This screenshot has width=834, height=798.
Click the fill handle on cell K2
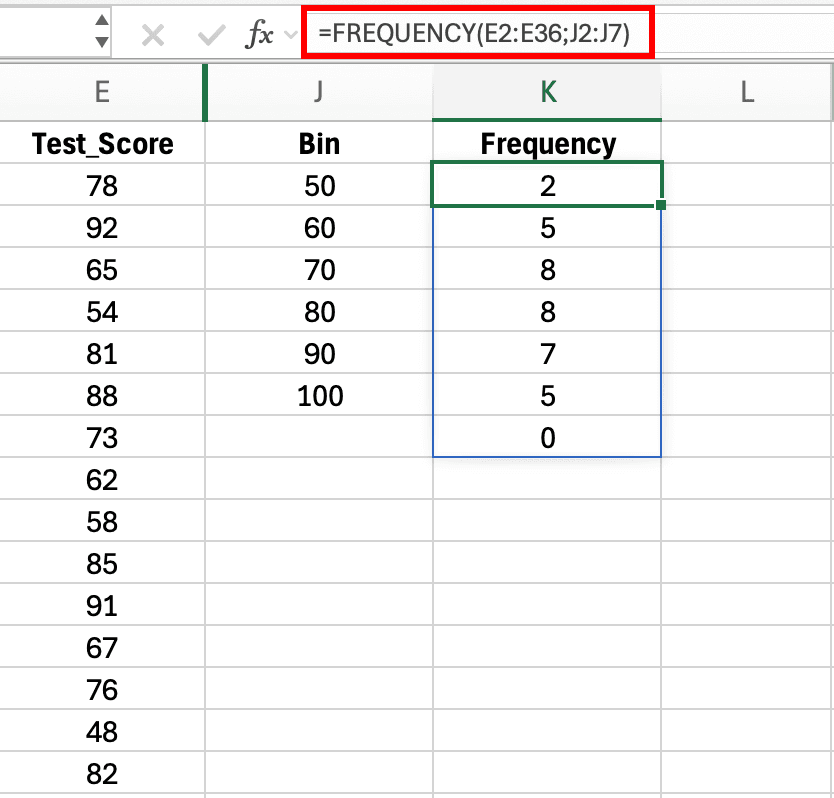pos(660,204)
